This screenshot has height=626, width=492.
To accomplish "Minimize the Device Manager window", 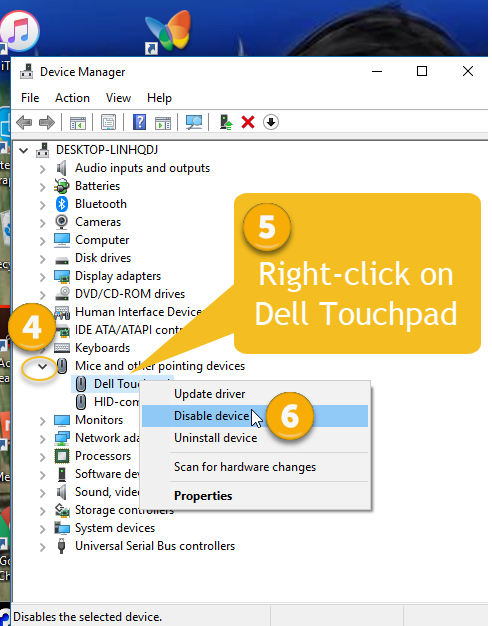I will [x=377, y=72].
